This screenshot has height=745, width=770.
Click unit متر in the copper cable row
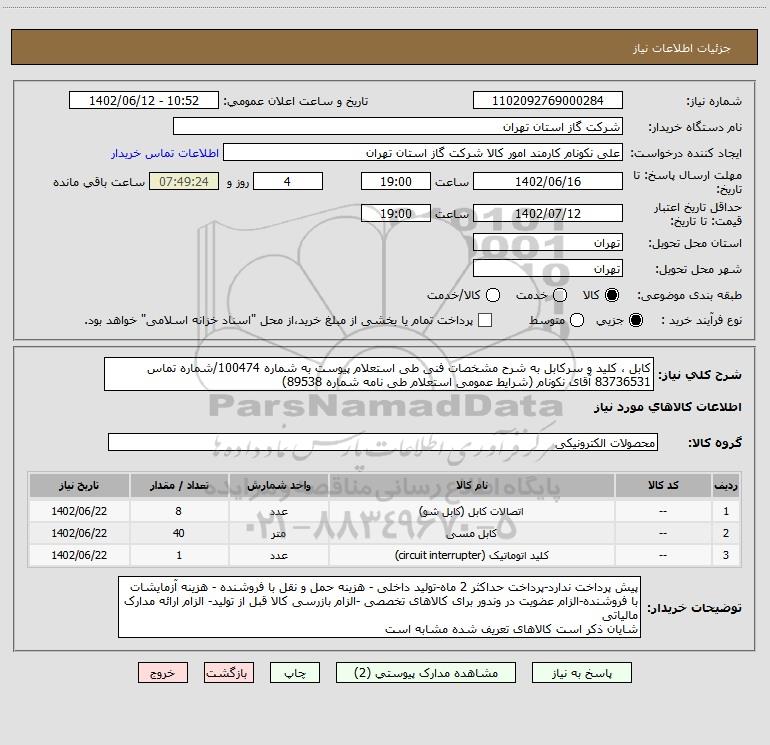pyautogui.click(x=278, y=533)
